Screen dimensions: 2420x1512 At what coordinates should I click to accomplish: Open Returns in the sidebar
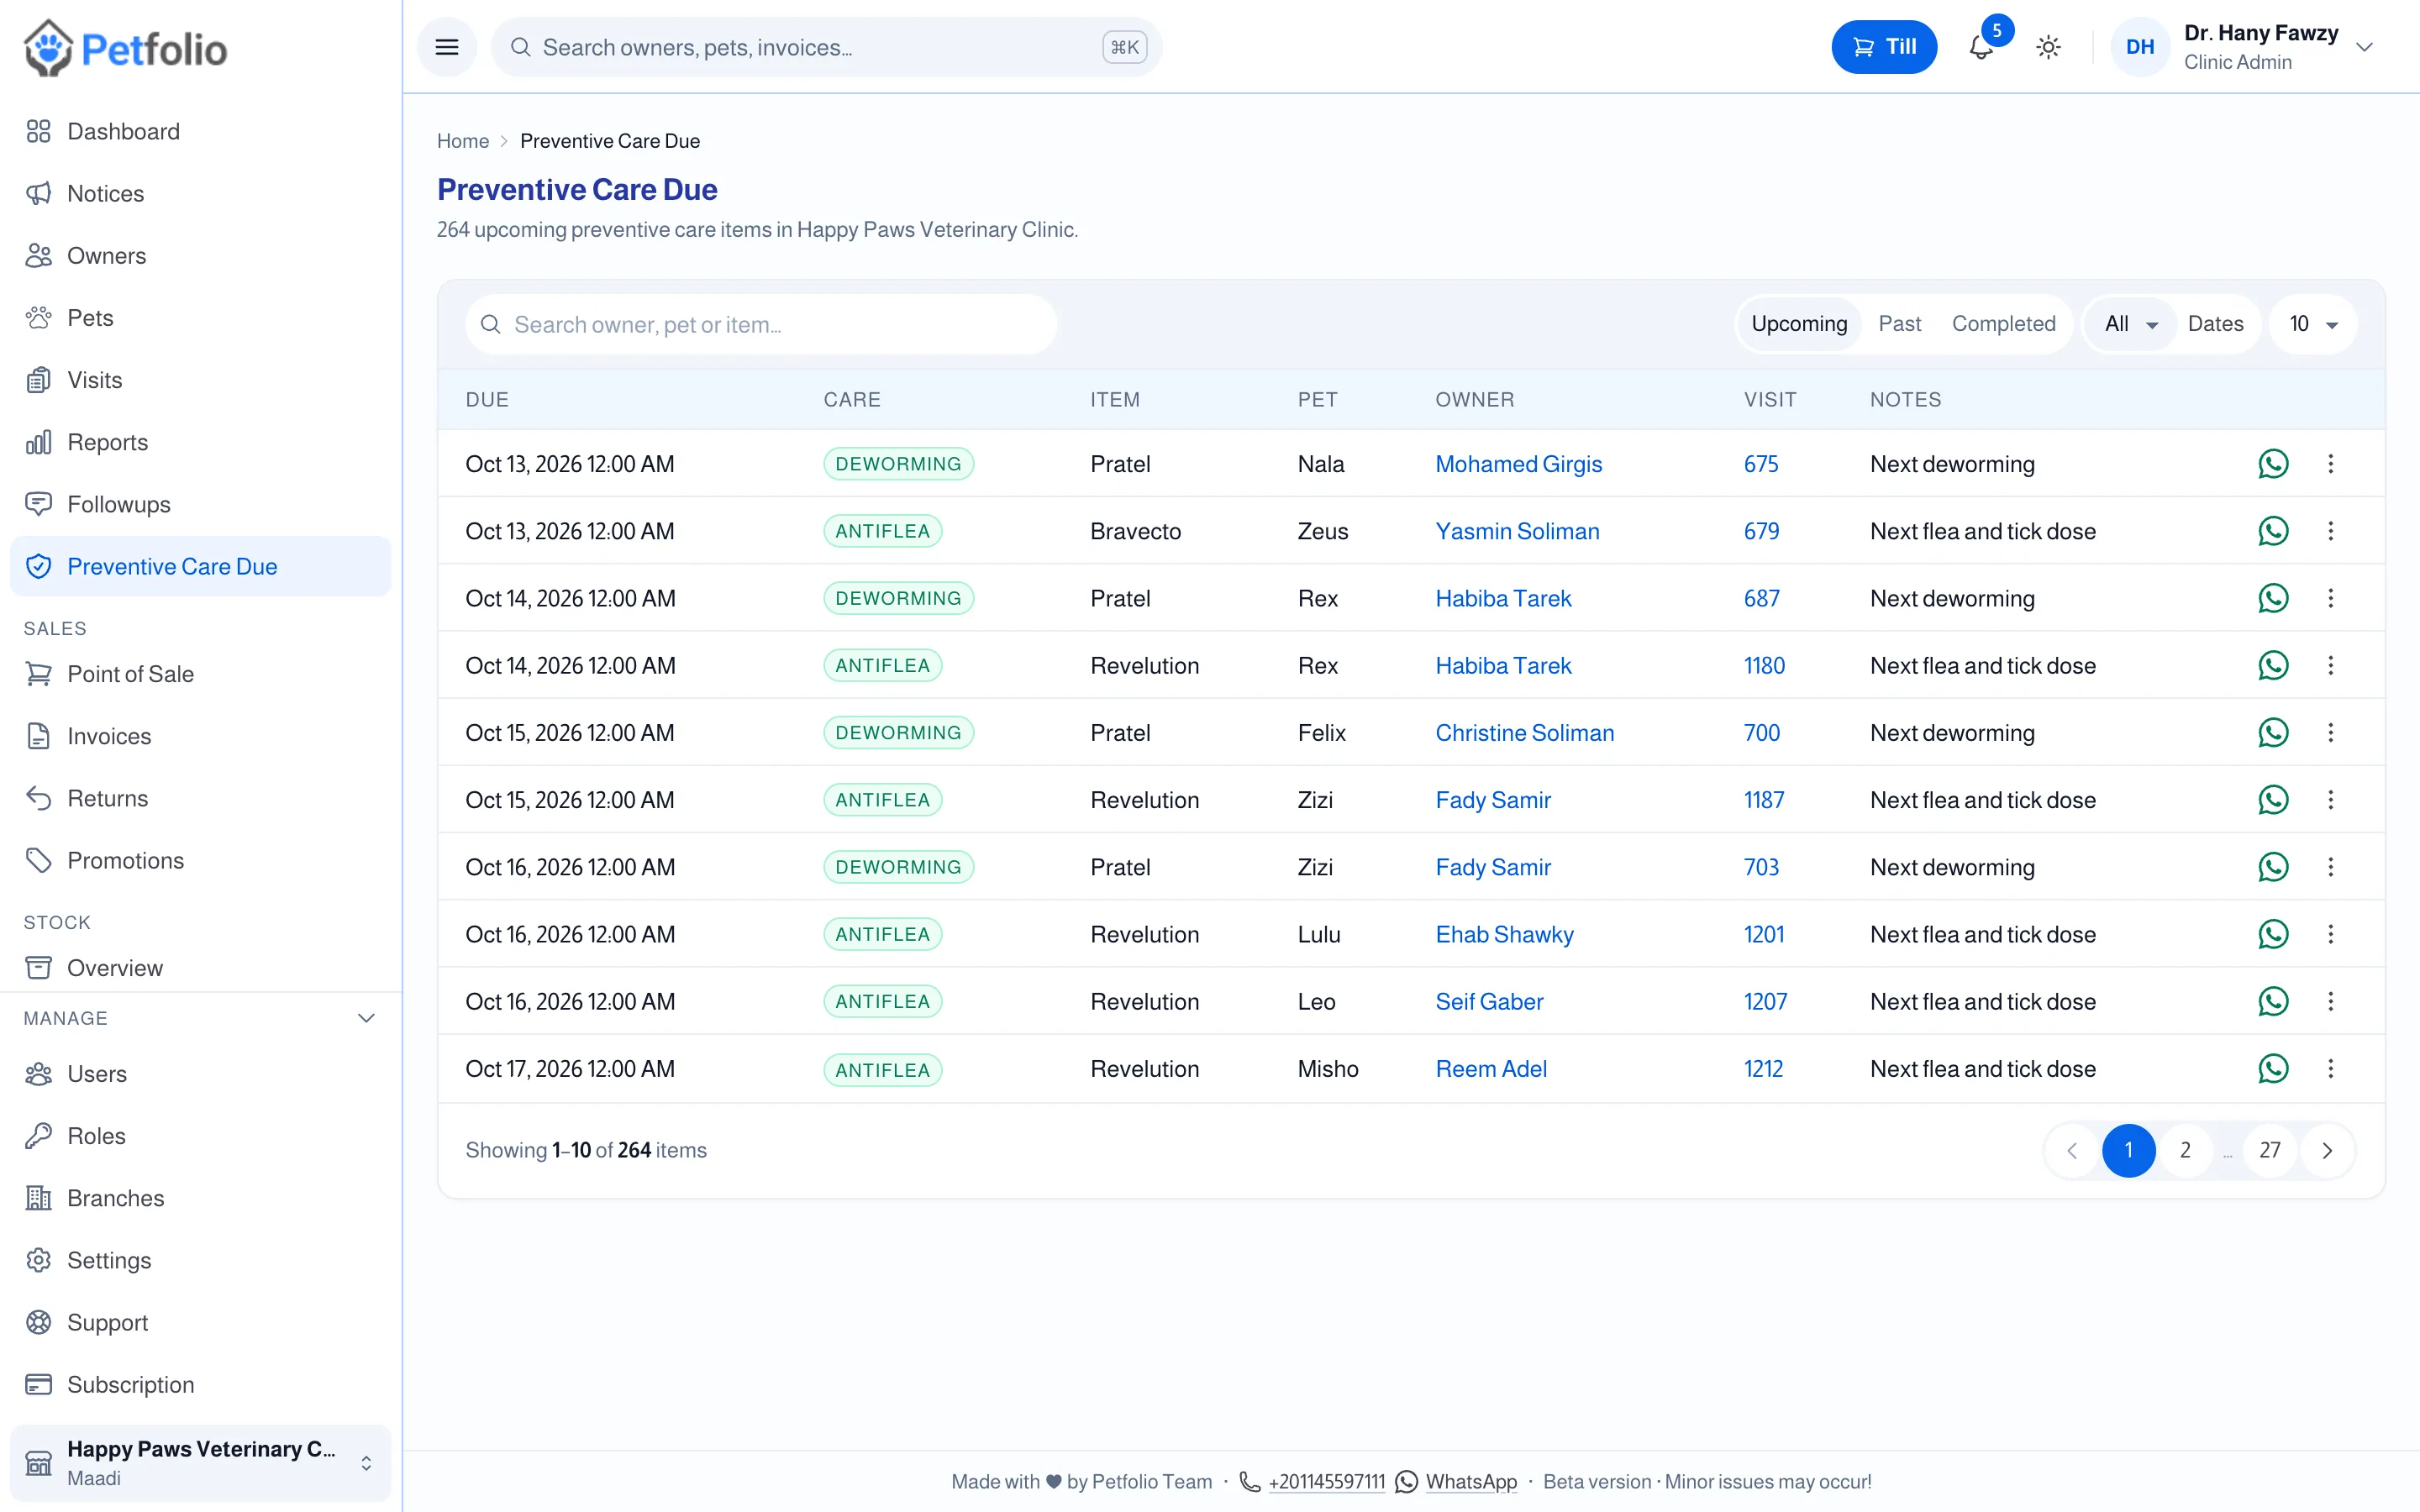200,798
